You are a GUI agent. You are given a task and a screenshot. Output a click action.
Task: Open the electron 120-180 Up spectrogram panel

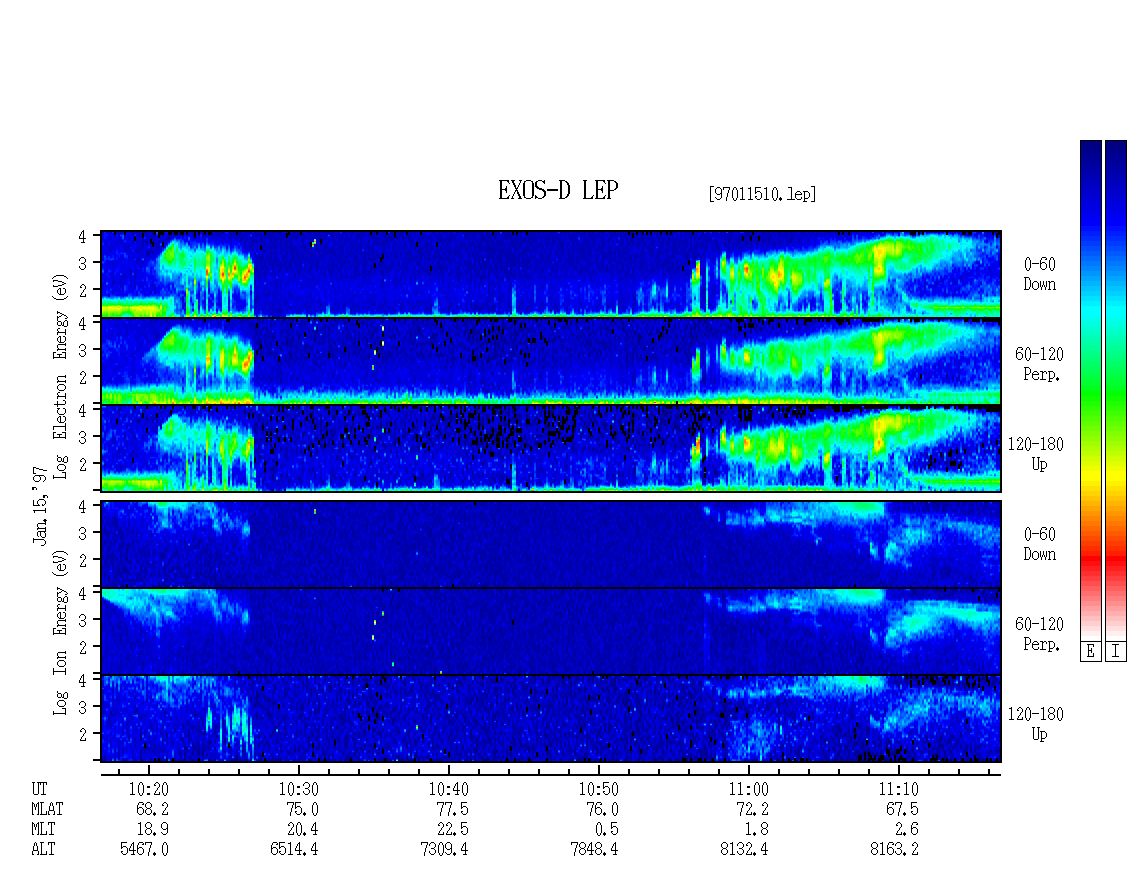551,448
